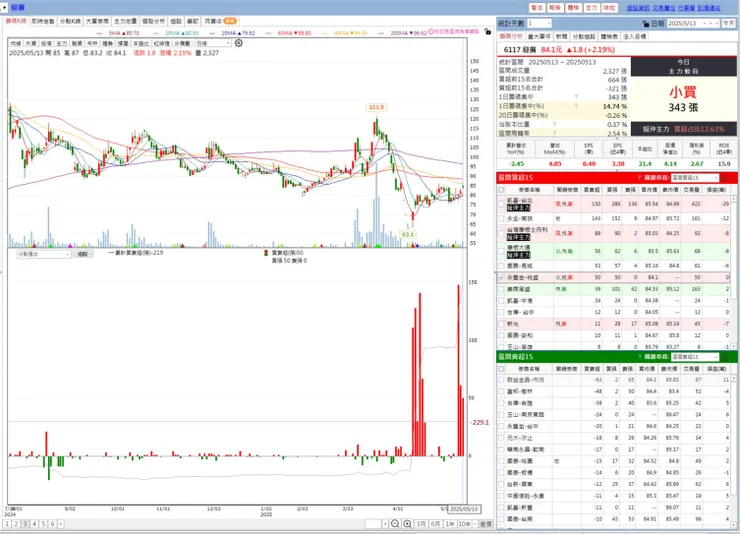The height and width of the screenshot is (534, 740).
Task: Click question mark in 區間賣超15 green header
Action: pos(639,357)
